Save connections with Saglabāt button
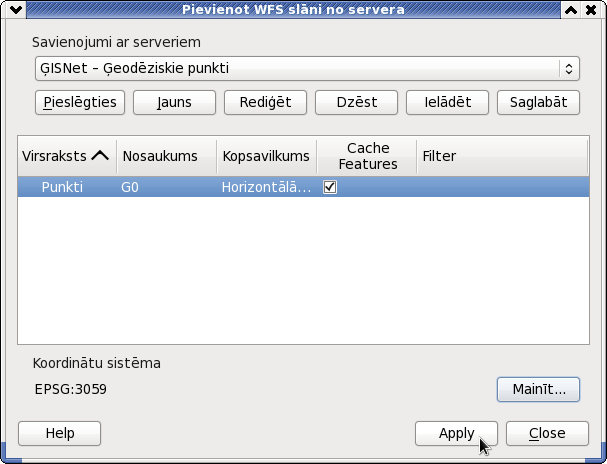Screen dimensions: 607x464 [x=538, y=103]
